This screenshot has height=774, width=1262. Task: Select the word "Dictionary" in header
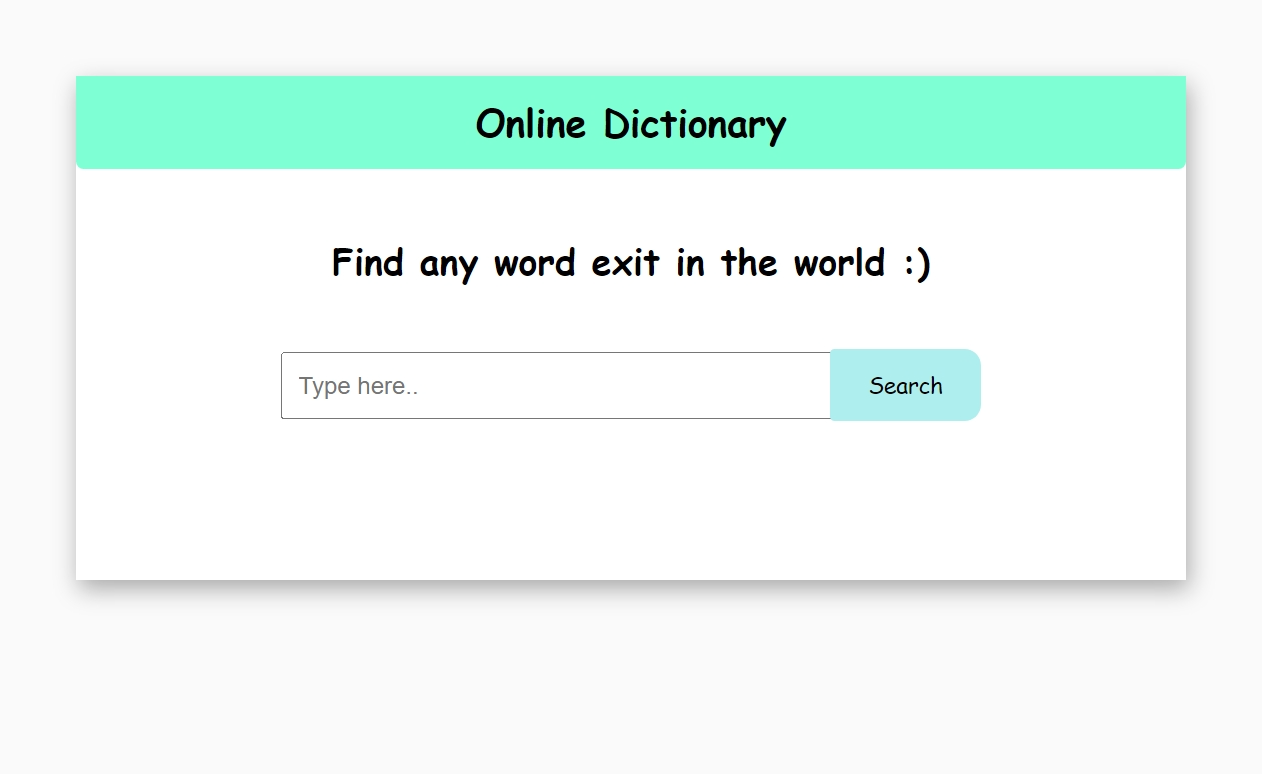694,124
